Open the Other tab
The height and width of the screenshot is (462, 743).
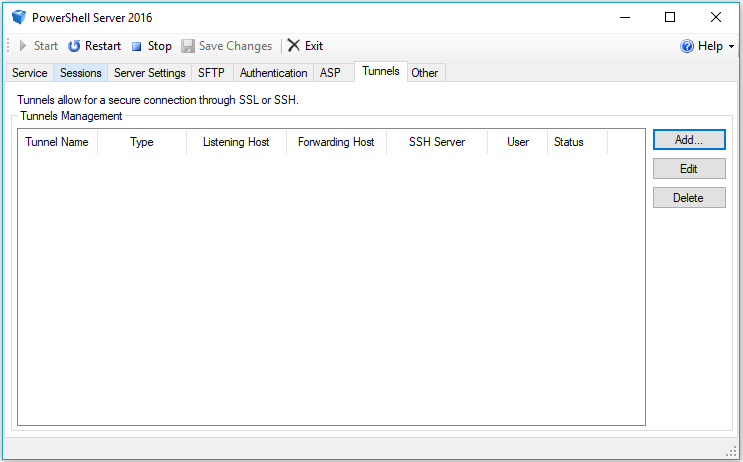[x=425, y=73]
